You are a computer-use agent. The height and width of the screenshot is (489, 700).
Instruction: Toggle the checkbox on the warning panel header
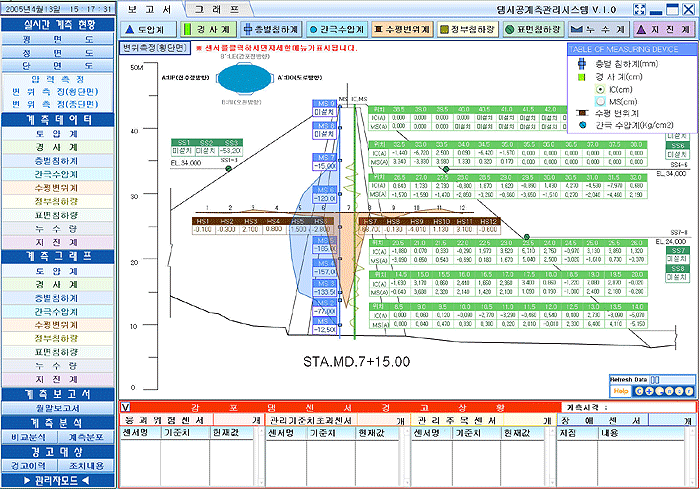tap(124, 407)
